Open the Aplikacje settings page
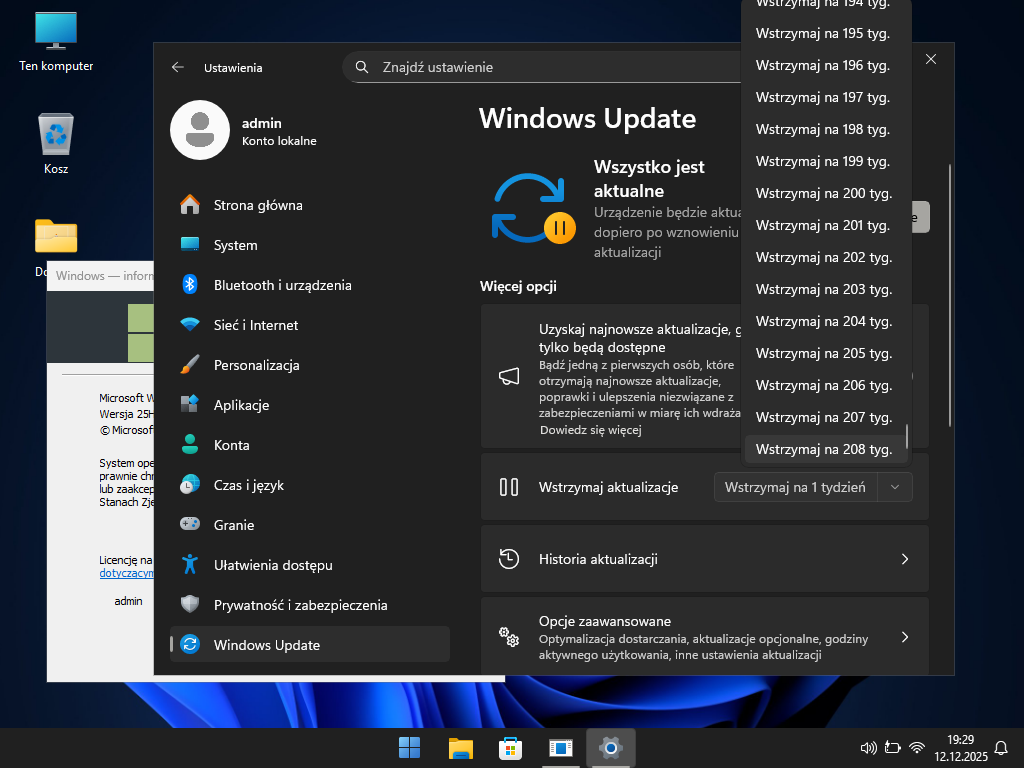 (241, 405)
